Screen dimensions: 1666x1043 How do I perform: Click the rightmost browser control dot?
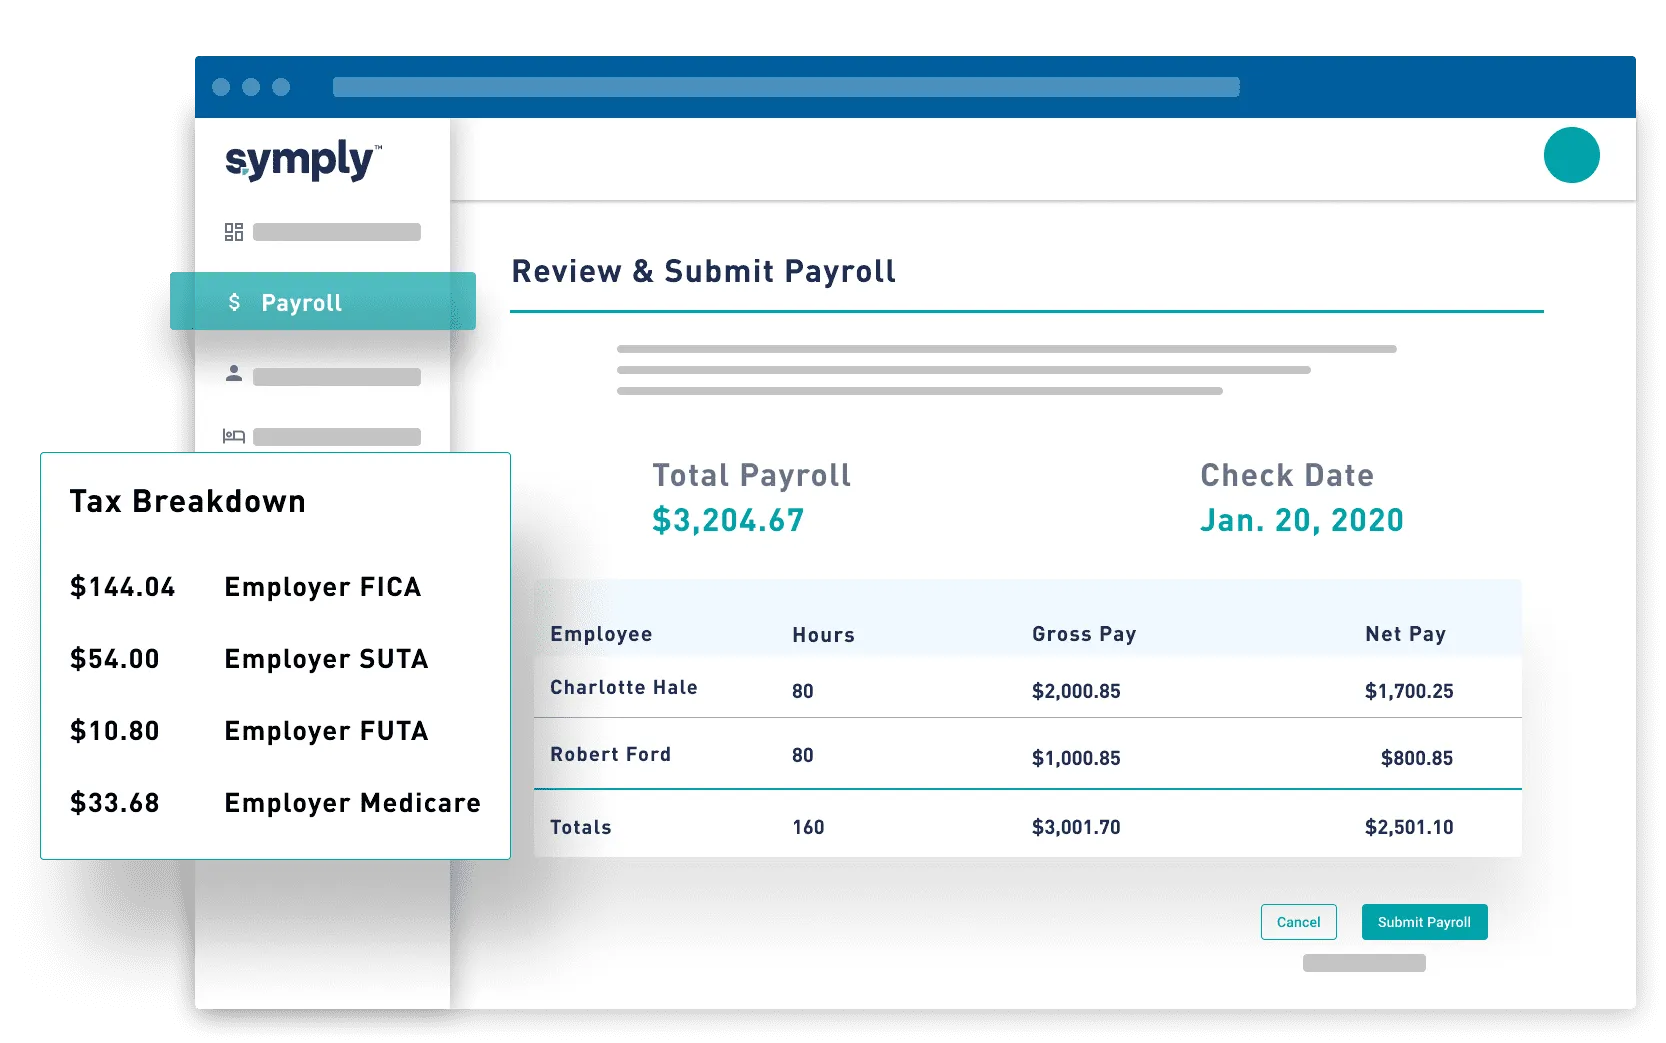coord(283,87)
